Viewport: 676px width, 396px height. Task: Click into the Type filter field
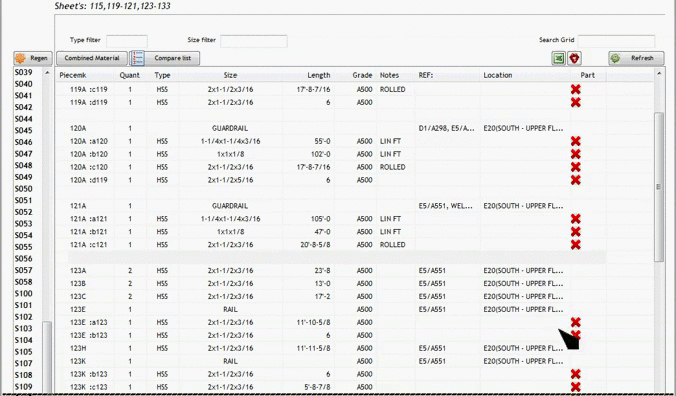click(127, 41)
